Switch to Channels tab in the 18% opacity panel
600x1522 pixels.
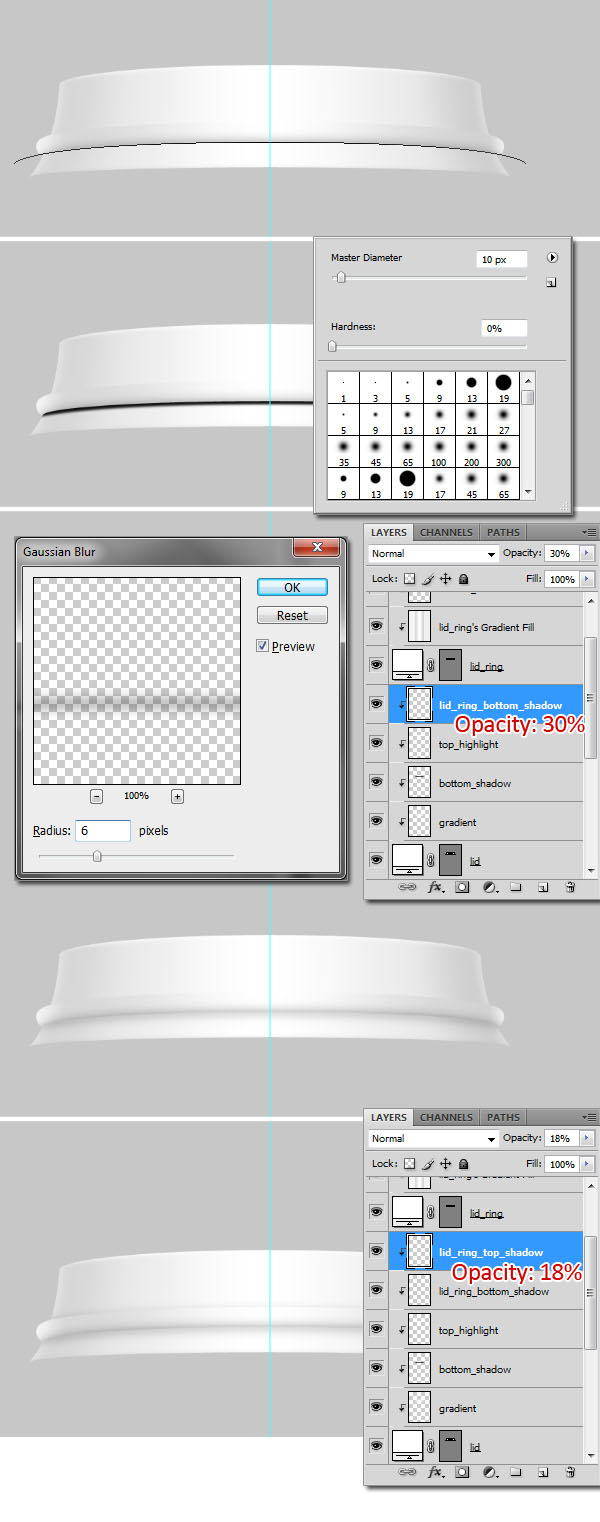(x=446, y=1117)
